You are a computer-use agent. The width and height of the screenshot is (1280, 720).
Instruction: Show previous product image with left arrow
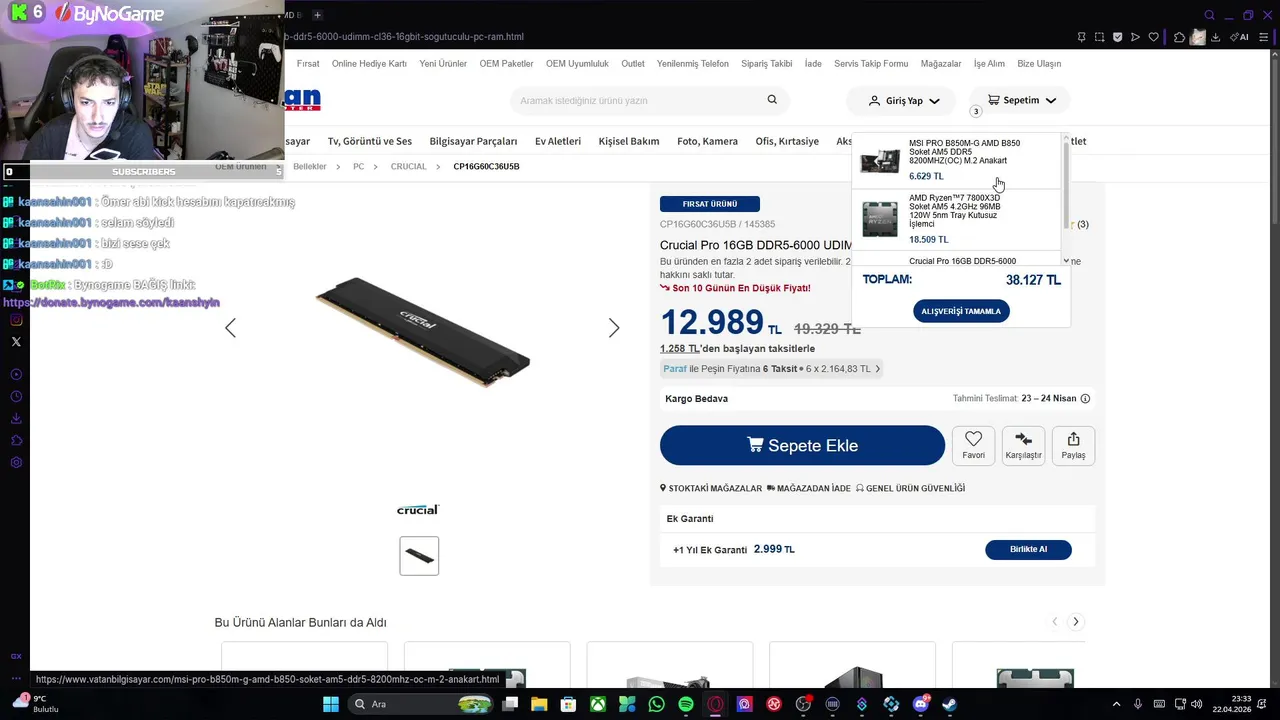[x=230, y=328]
